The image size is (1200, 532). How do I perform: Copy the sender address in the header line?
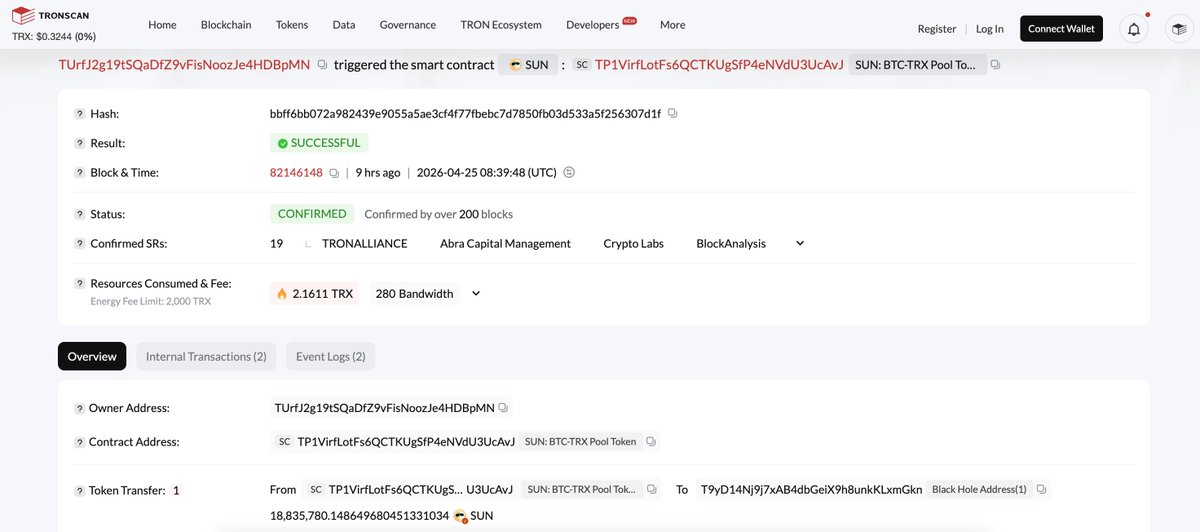[322, 65]
